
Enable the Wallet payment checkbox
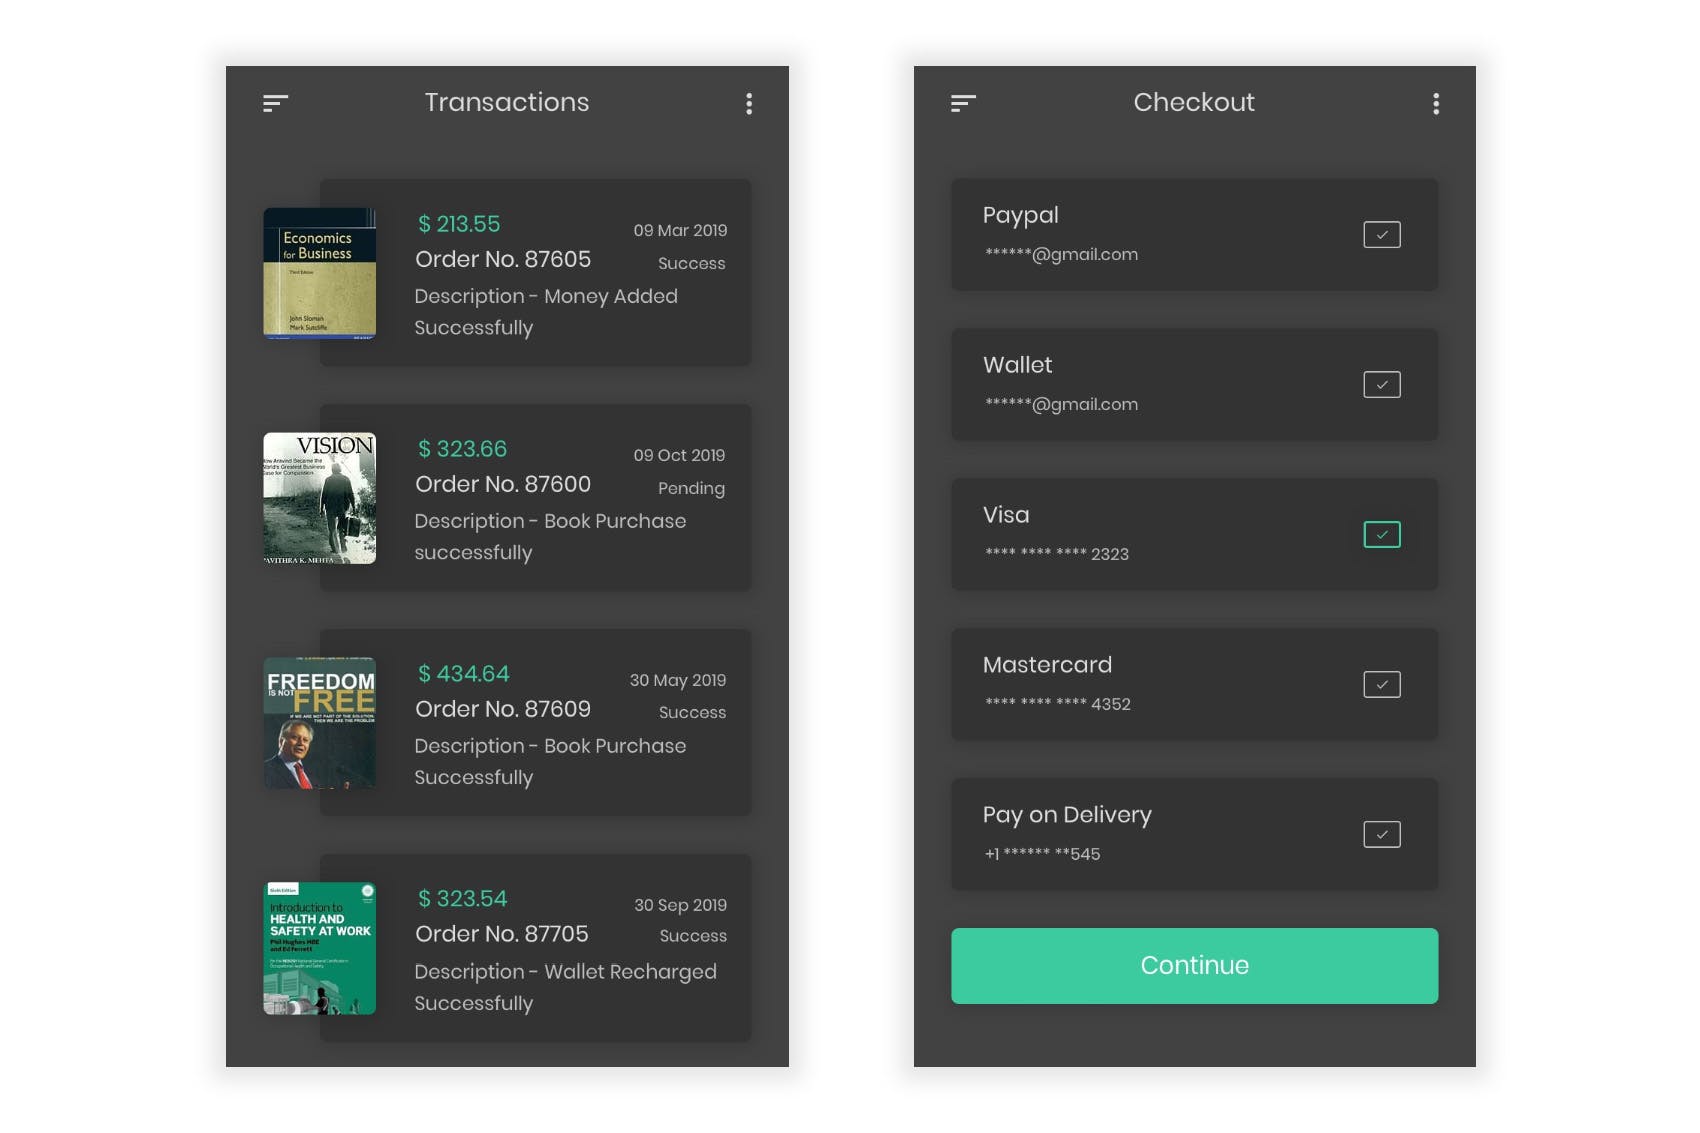(1381, 384)
